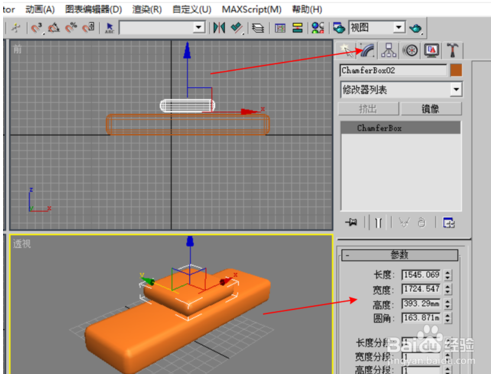Click the 透视 viewport label
The height and width of the screenshot is (374, 491).
(22, 244)
